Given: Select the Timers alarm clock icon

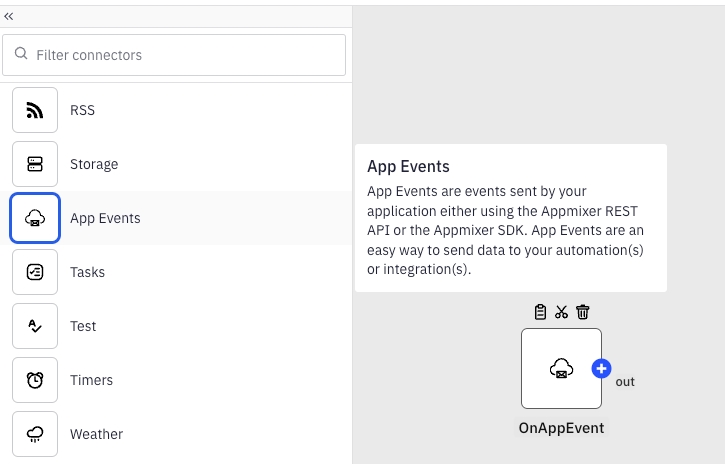Looking at the screenshot, I should click(35, 380).
